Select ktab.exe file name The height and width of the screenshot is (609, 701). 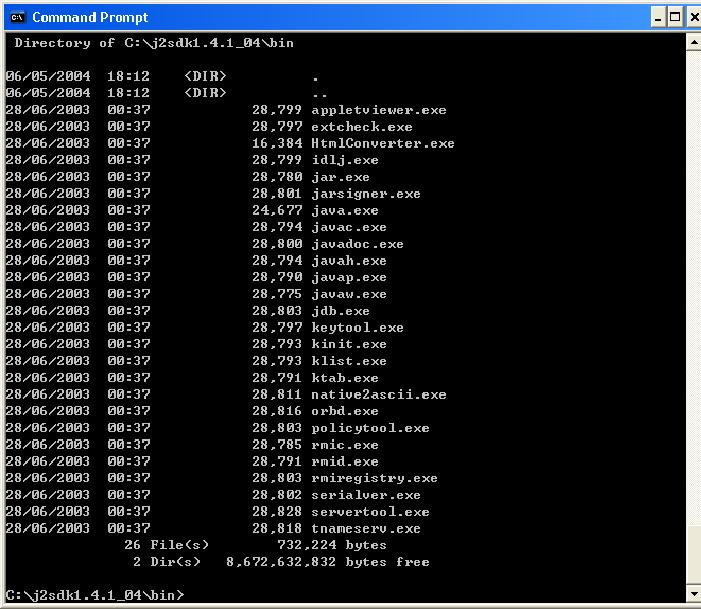pos(345,378)
